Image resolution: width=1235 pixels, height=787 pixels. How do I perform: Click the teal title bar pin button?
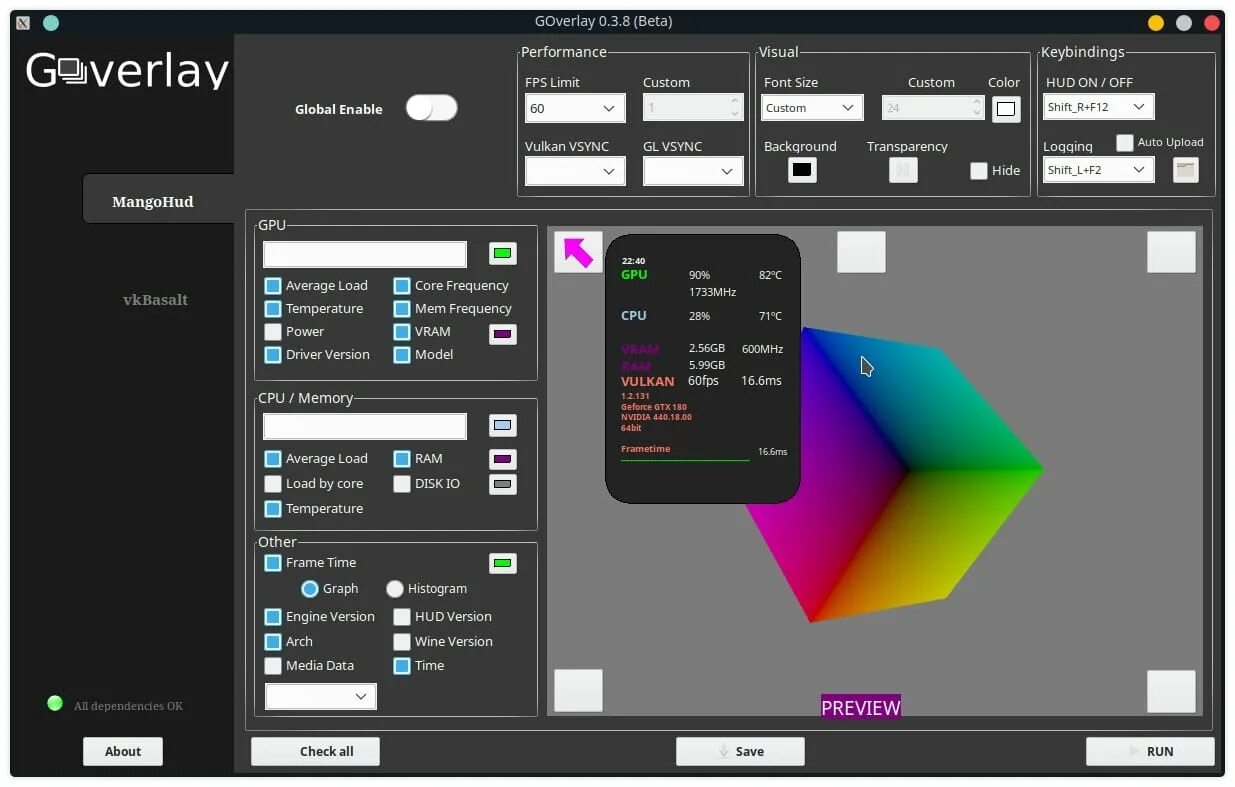pos(51,22)
